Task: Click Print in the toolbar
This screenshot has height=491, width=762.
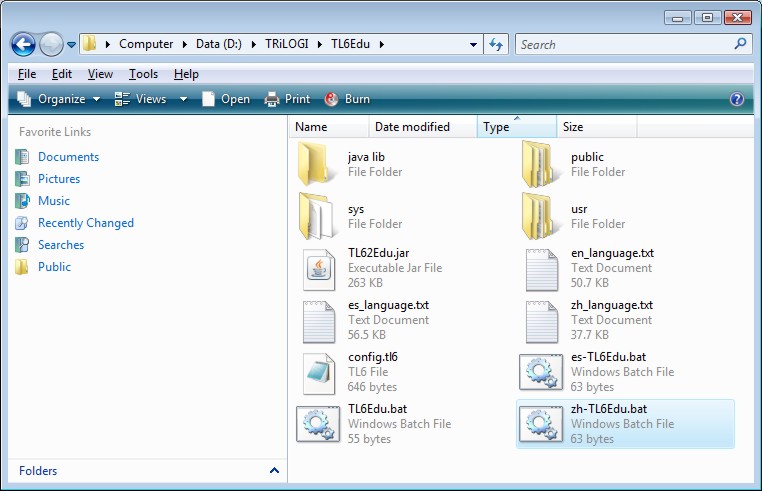Action: (287, 99)
